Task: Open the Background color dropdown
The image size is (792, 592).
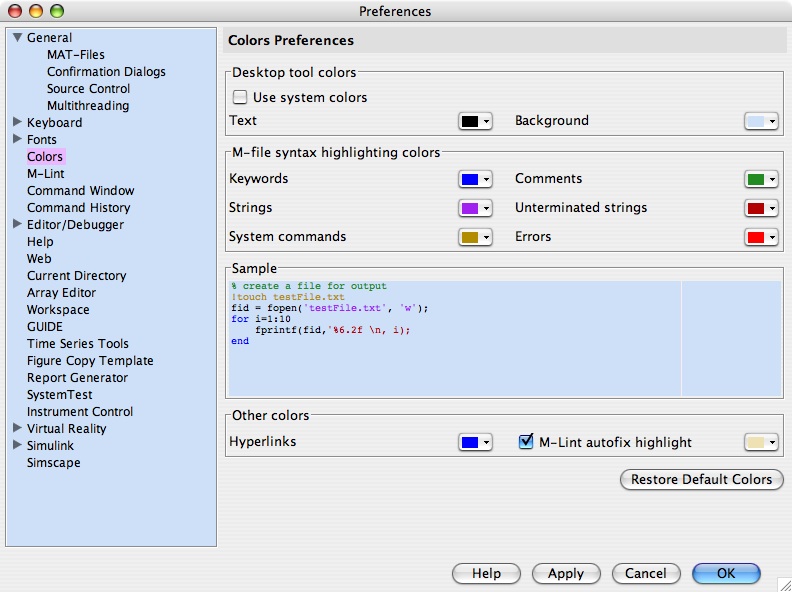Action: (x=761, y=121)
